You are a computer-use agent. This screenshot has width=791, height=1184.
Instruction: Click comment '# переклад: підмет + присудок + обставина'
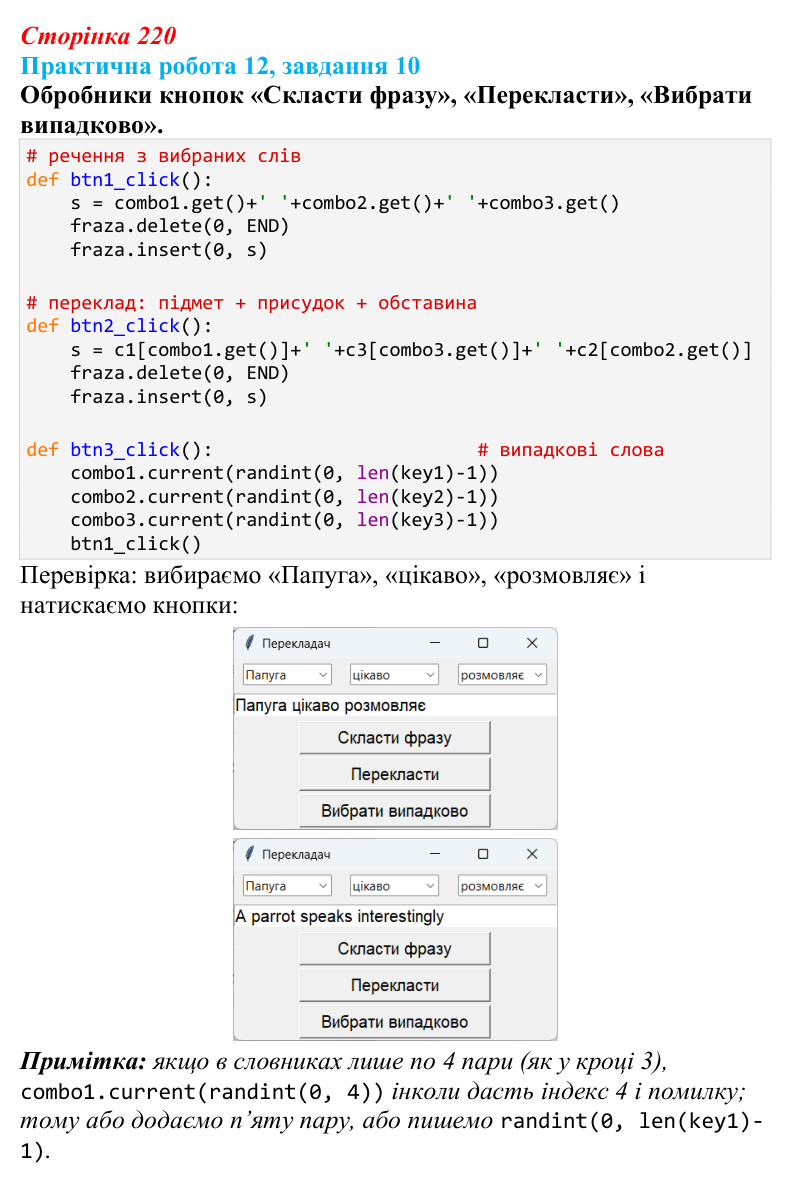[251, 303]
